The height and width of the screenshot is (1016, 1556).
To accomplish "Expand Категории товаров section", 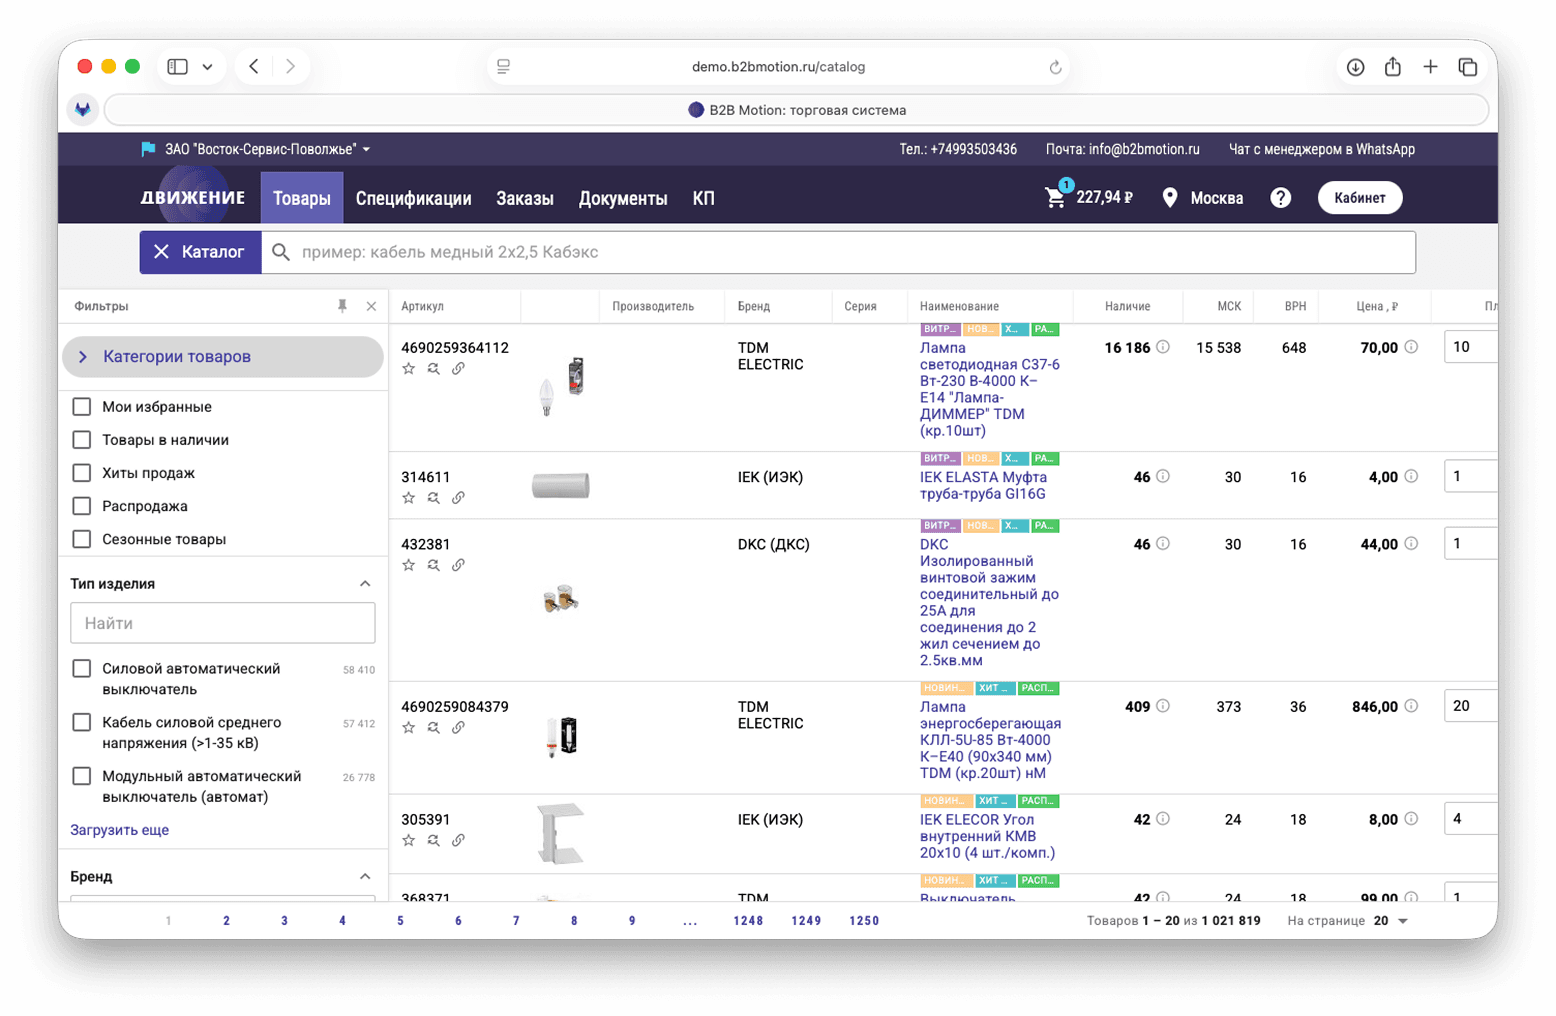I will coord(223,357).
